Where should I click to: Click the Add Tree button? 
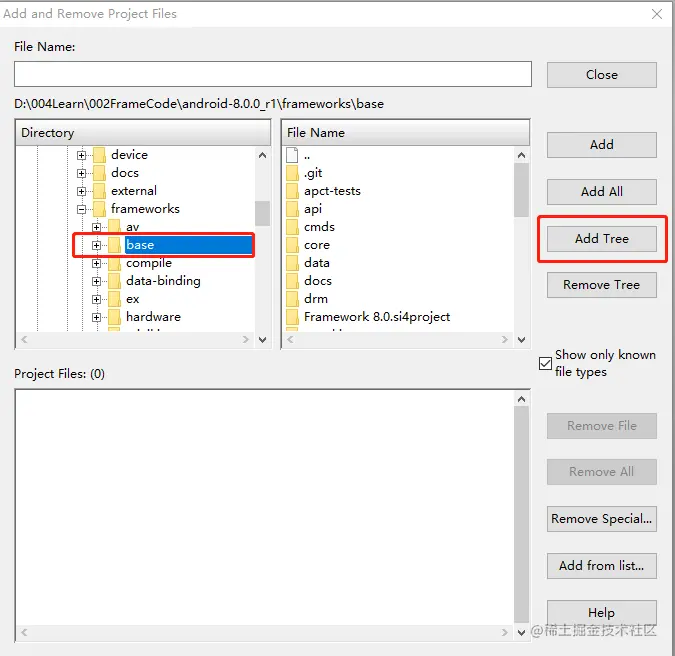(601, 238)
